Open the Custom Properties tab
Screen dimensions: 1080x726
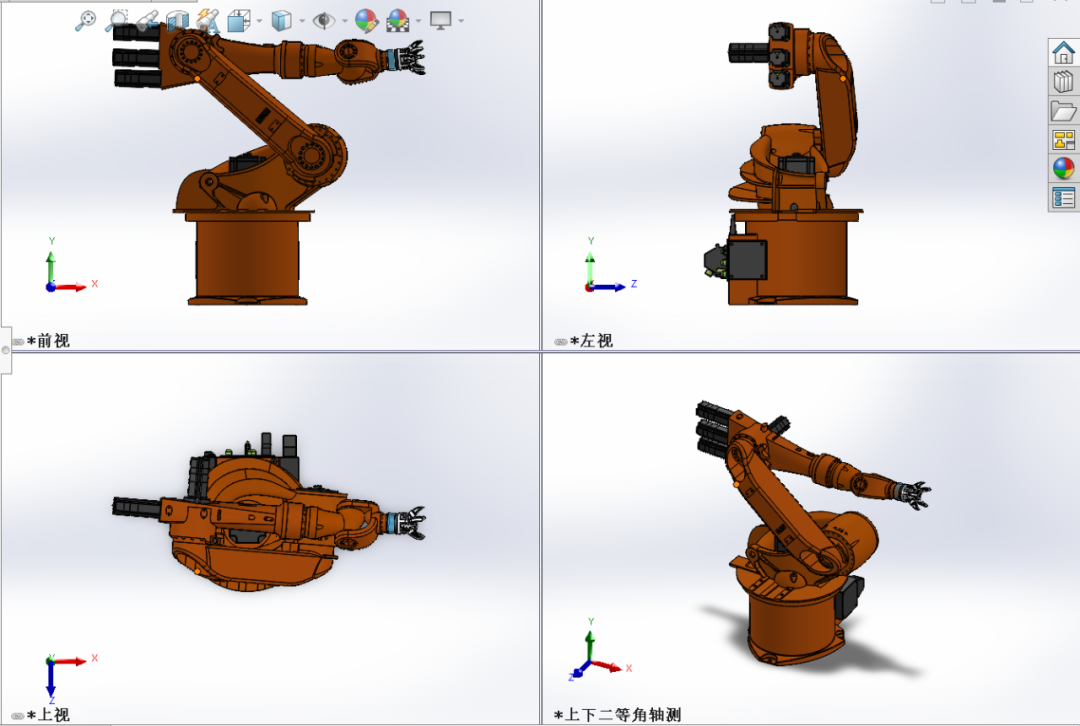click(x=1063, y=198)
